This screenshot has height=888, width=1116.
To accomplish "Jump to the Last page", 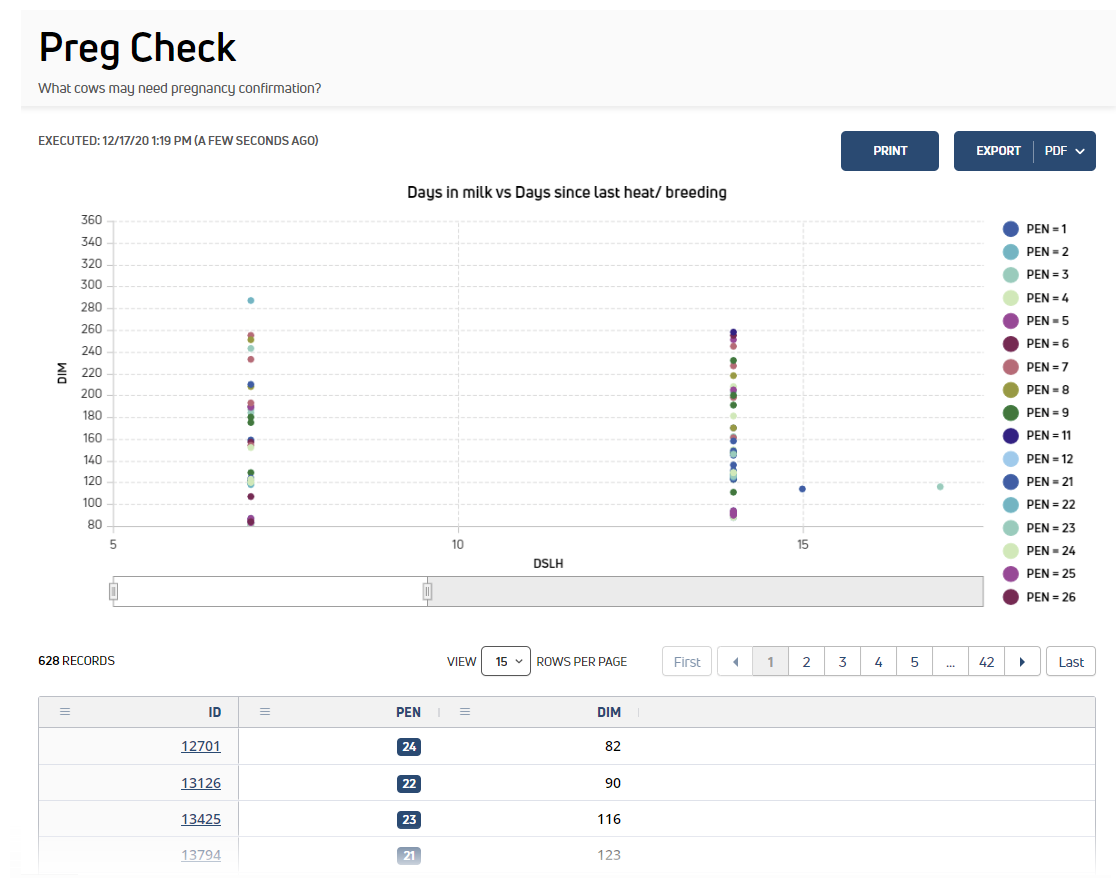I will (1070, 662).
